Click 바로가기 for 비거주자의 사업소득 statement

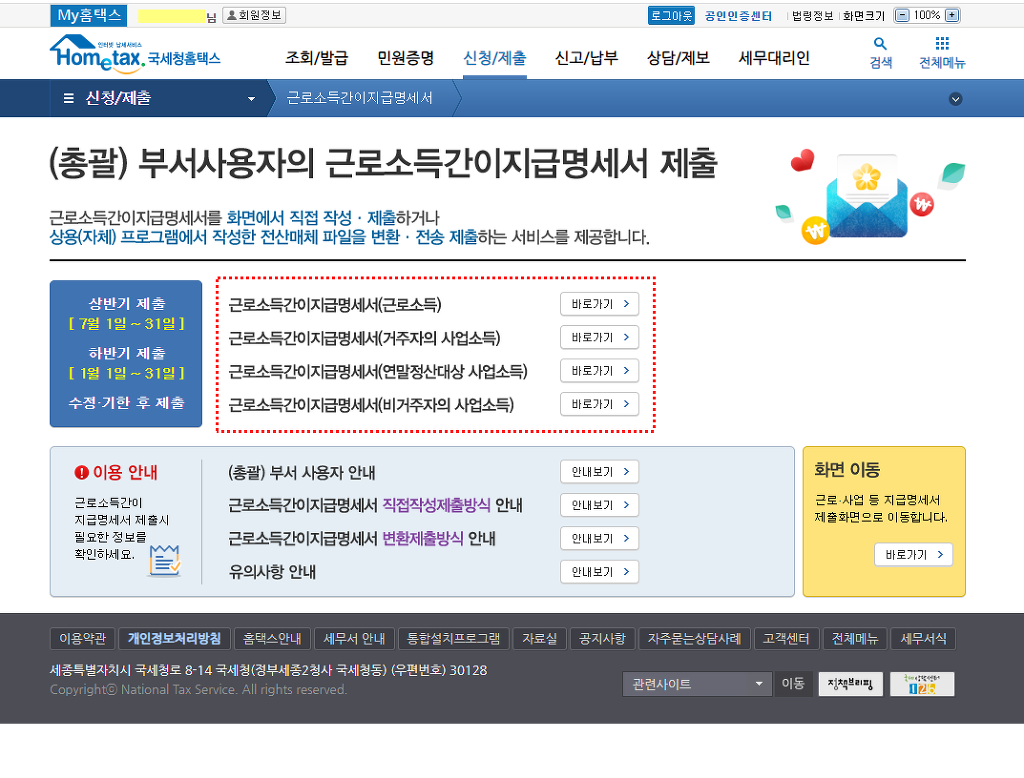coord(599,404)
